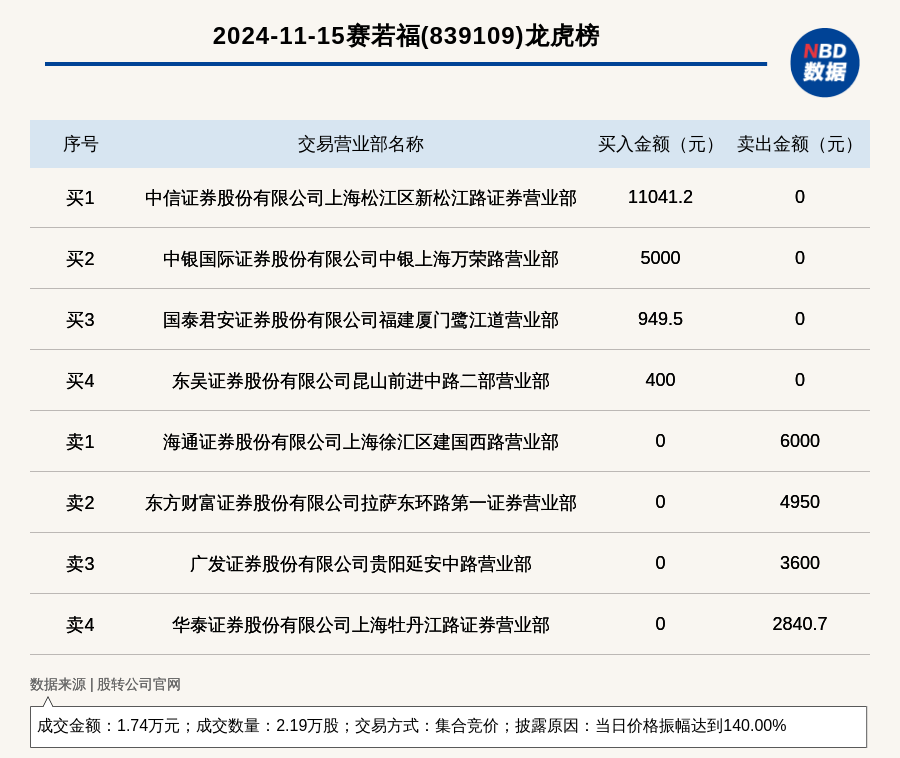Select the 买2 row label
This screenshot has width=900, height=758.
pos(80,259)
